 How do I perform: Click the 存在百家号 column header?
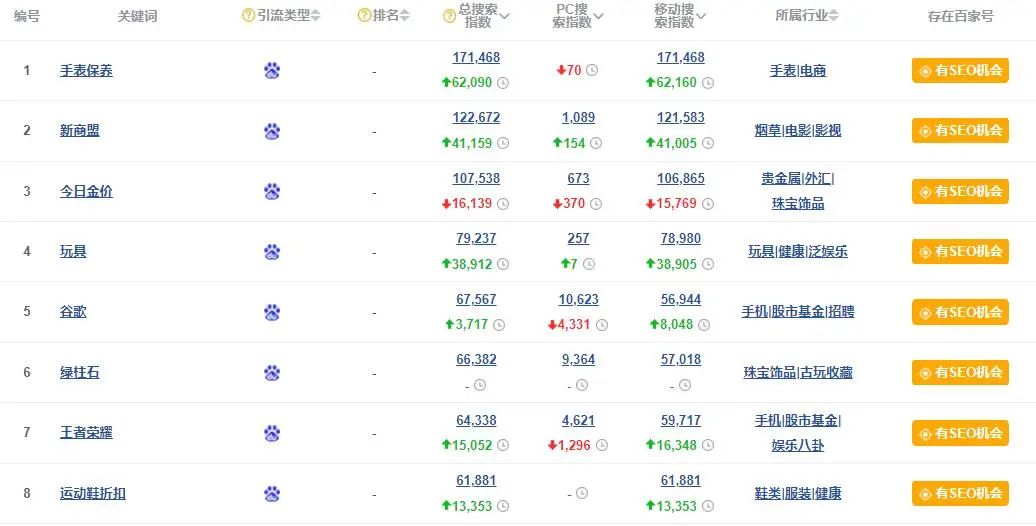[961, 17]
